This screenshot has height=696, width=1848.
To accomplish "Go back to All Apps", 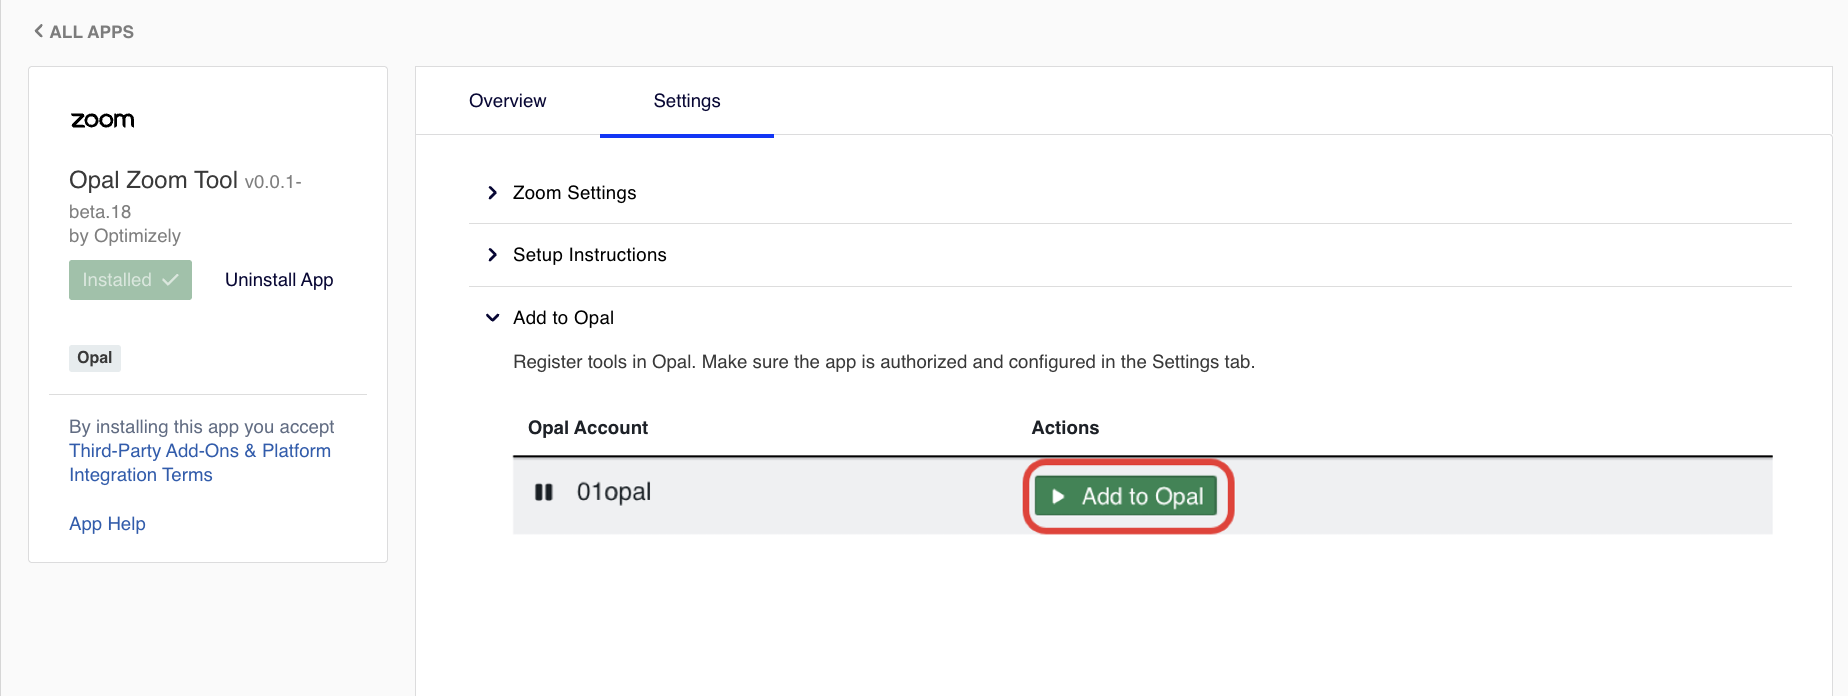I will tap(84, 32).
